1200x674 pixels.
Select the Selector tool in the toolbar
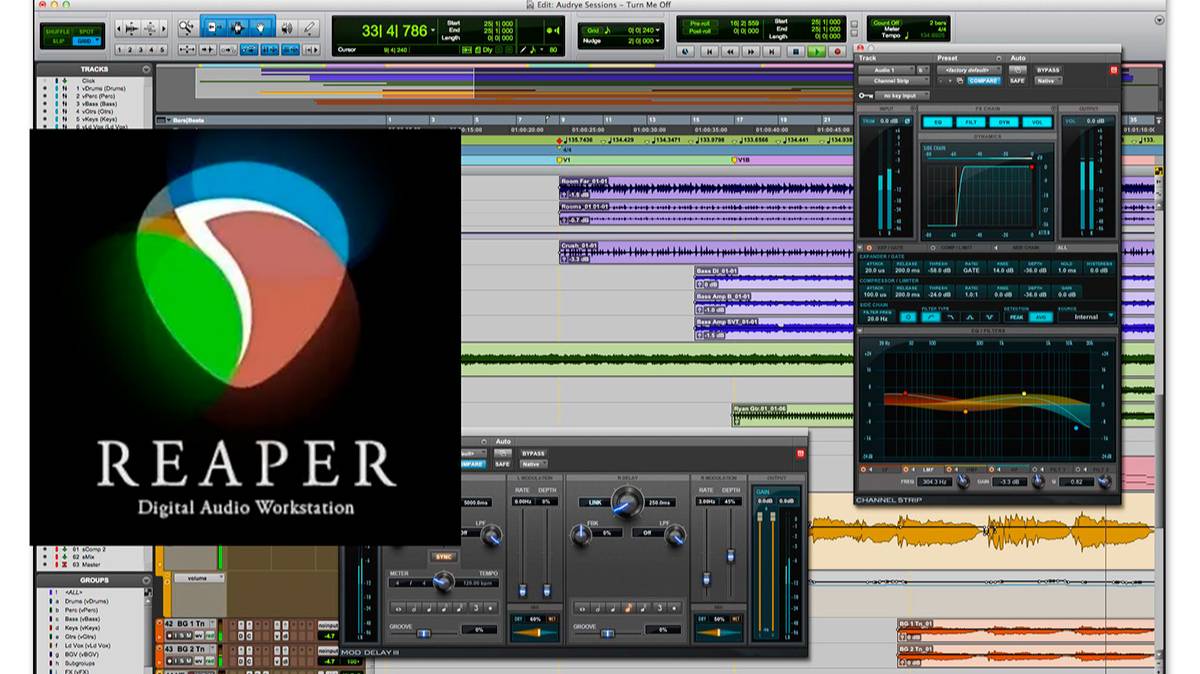point(237,27)
